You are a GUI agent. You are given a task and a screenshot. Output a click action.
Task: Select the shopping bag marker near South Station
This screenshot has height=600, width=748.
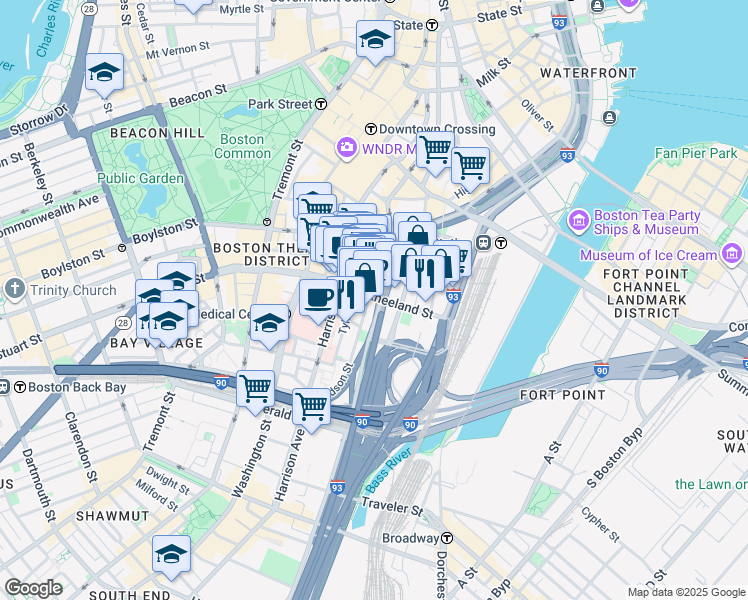coord(417,235)
